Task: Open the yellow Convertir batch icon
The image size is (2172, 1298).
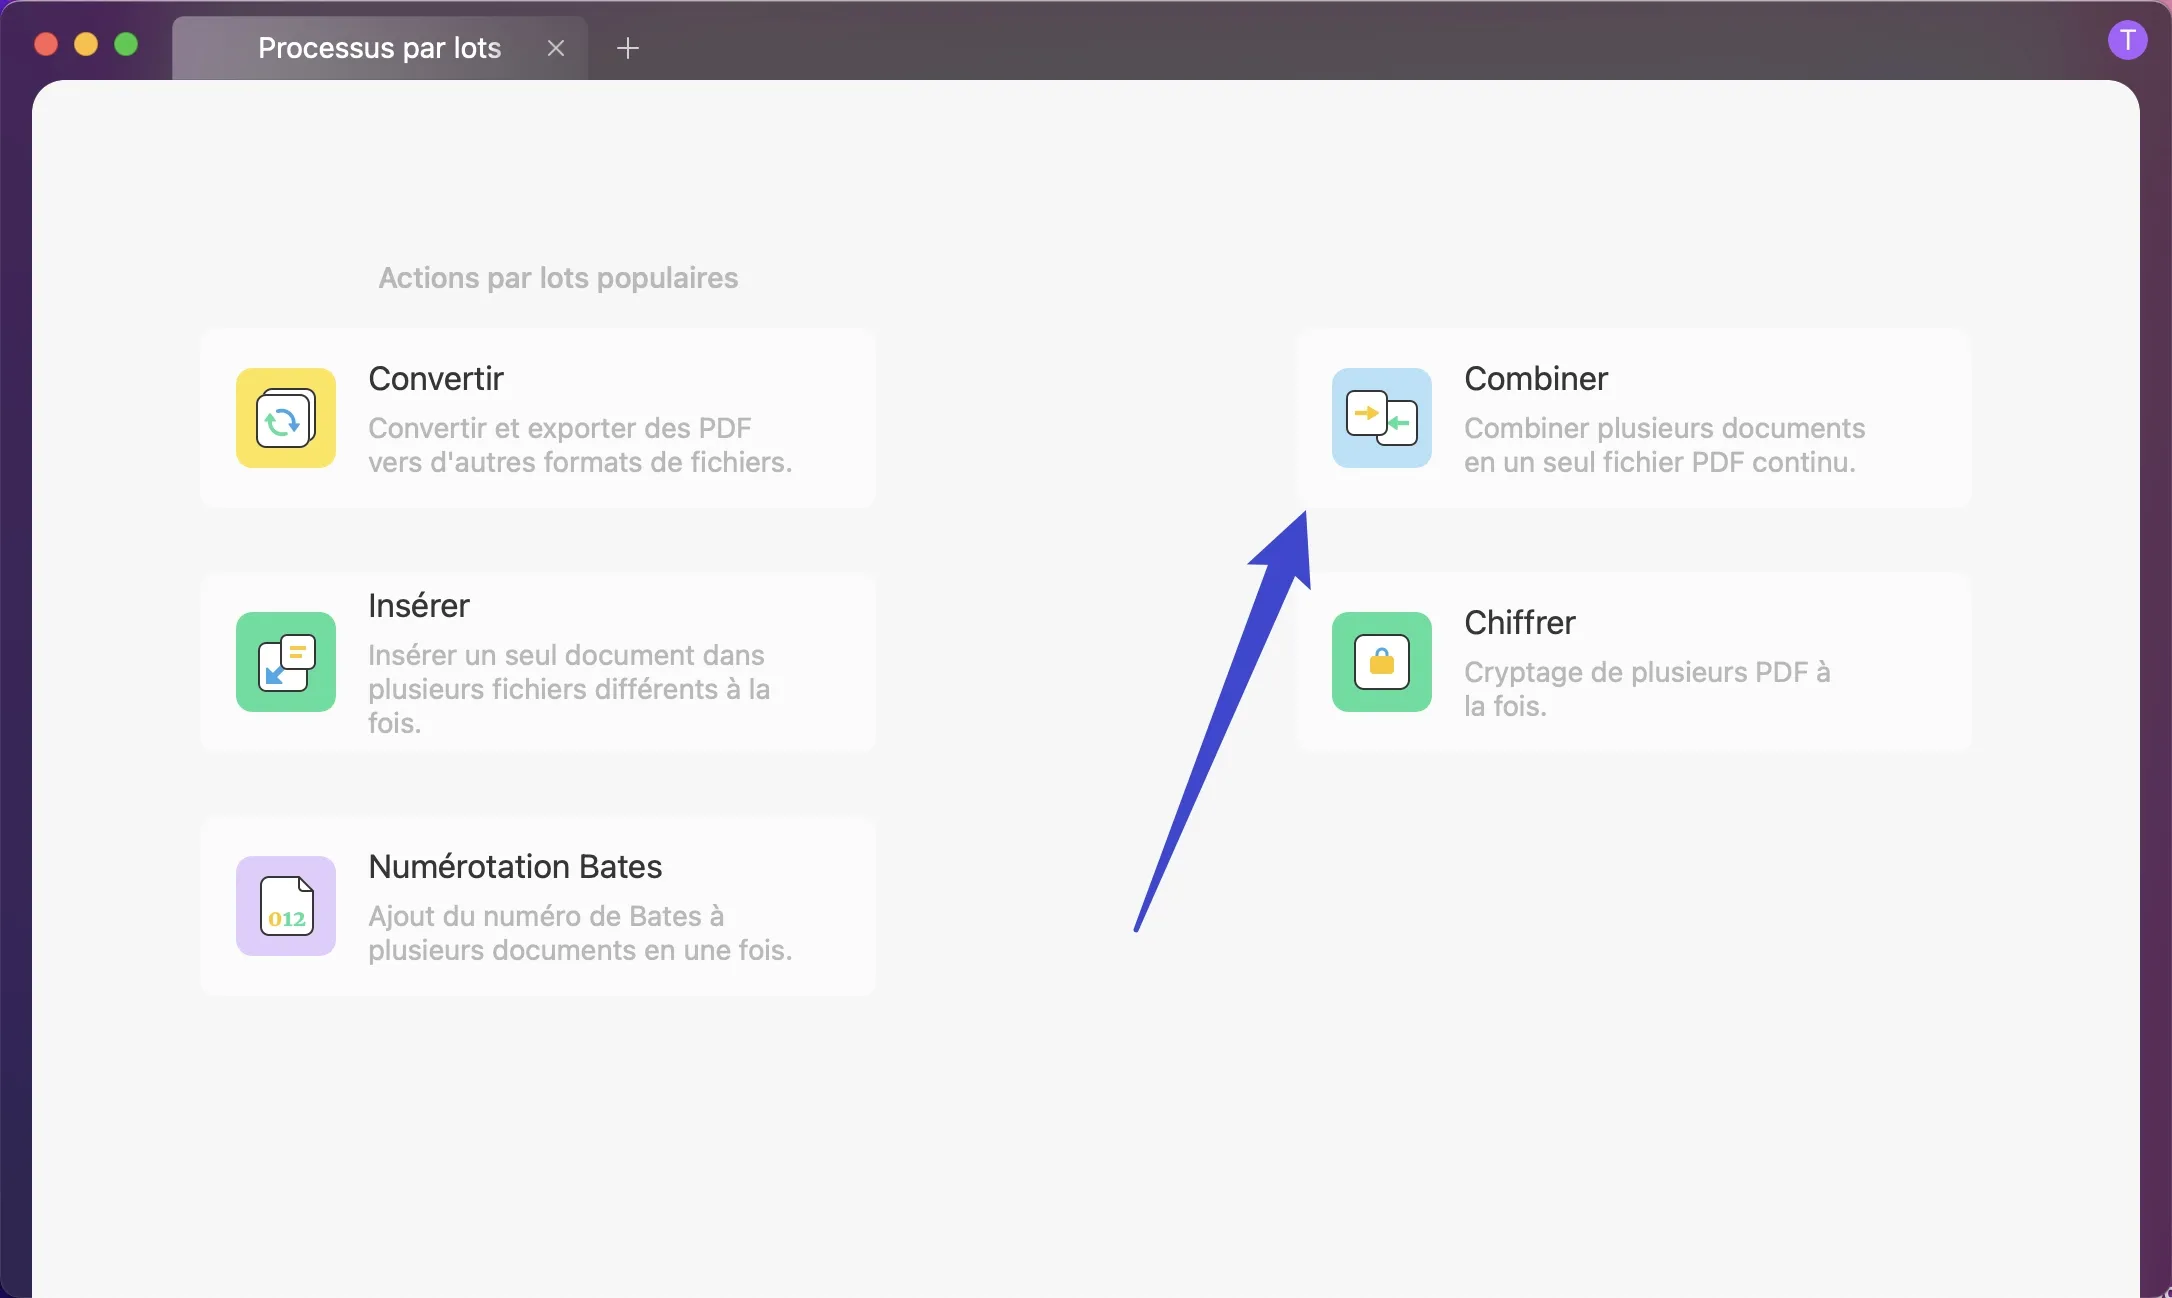Action: coord(286,418)
